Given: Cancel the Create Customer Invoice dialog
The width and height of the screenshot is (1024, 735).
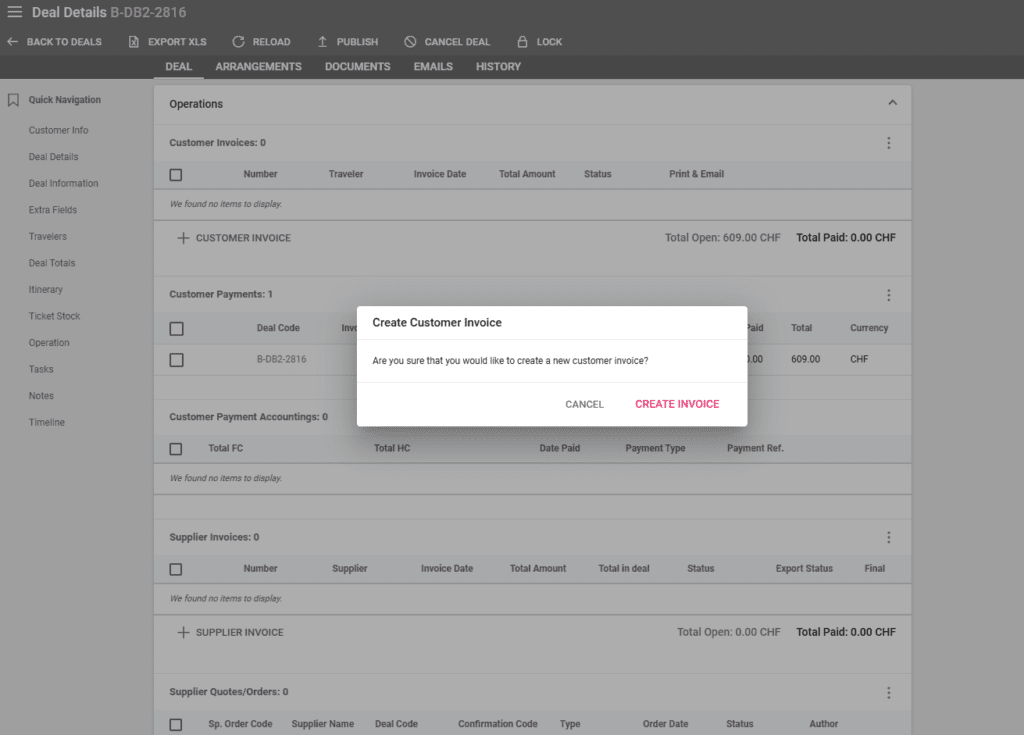Looking at the screenshot, I should coord(584,404).
